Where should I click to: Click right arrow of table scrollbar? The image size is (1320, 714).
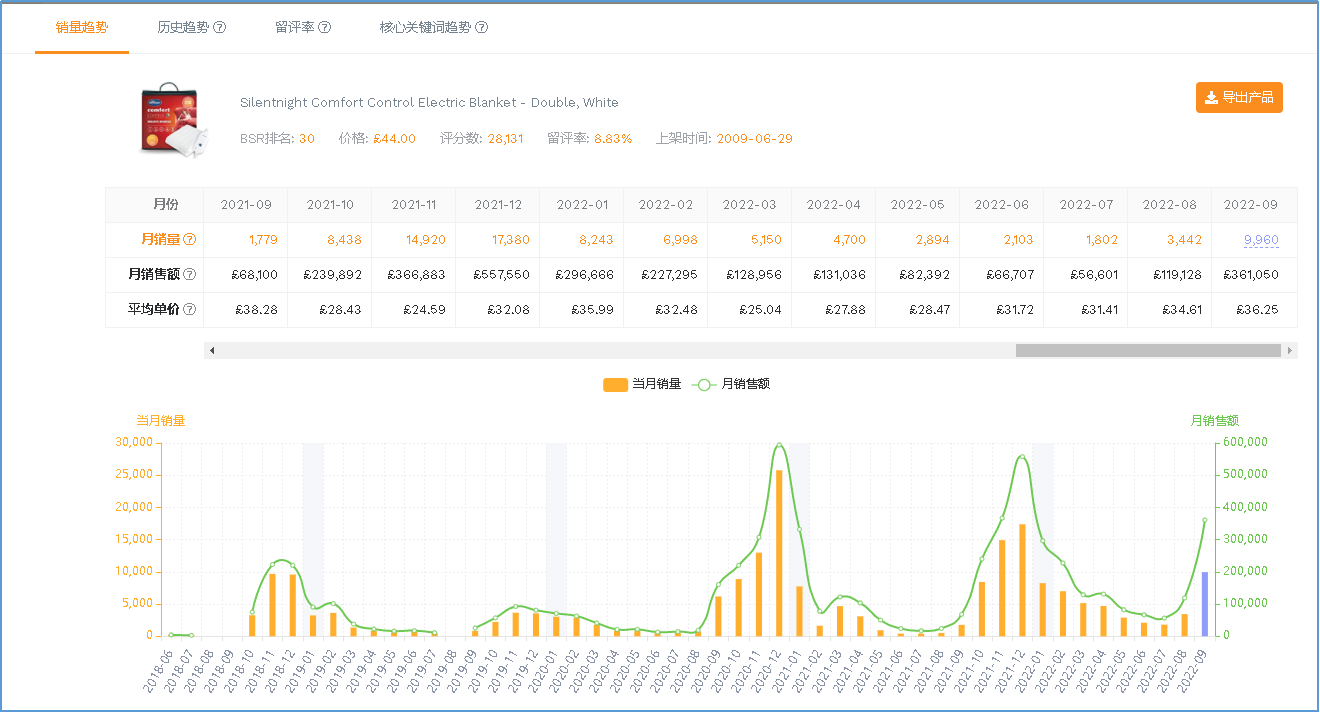coord(1290,351)
